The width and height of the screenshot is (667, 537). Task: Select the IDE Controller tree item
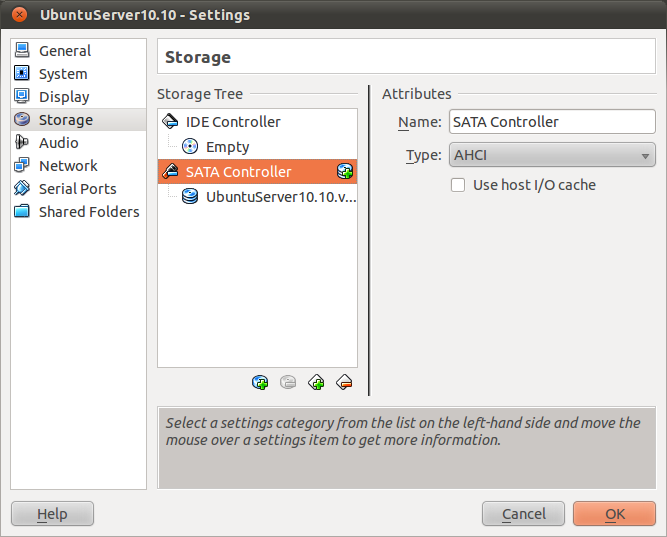(x=233, y=122)
